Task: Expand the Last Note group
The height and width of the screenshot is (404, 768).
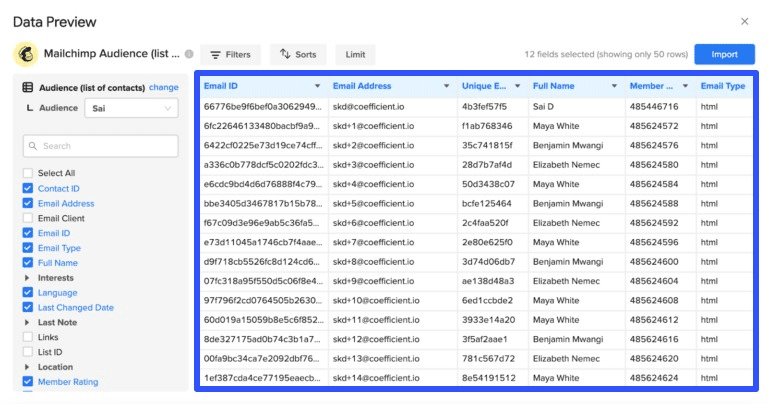Action: 27,322
